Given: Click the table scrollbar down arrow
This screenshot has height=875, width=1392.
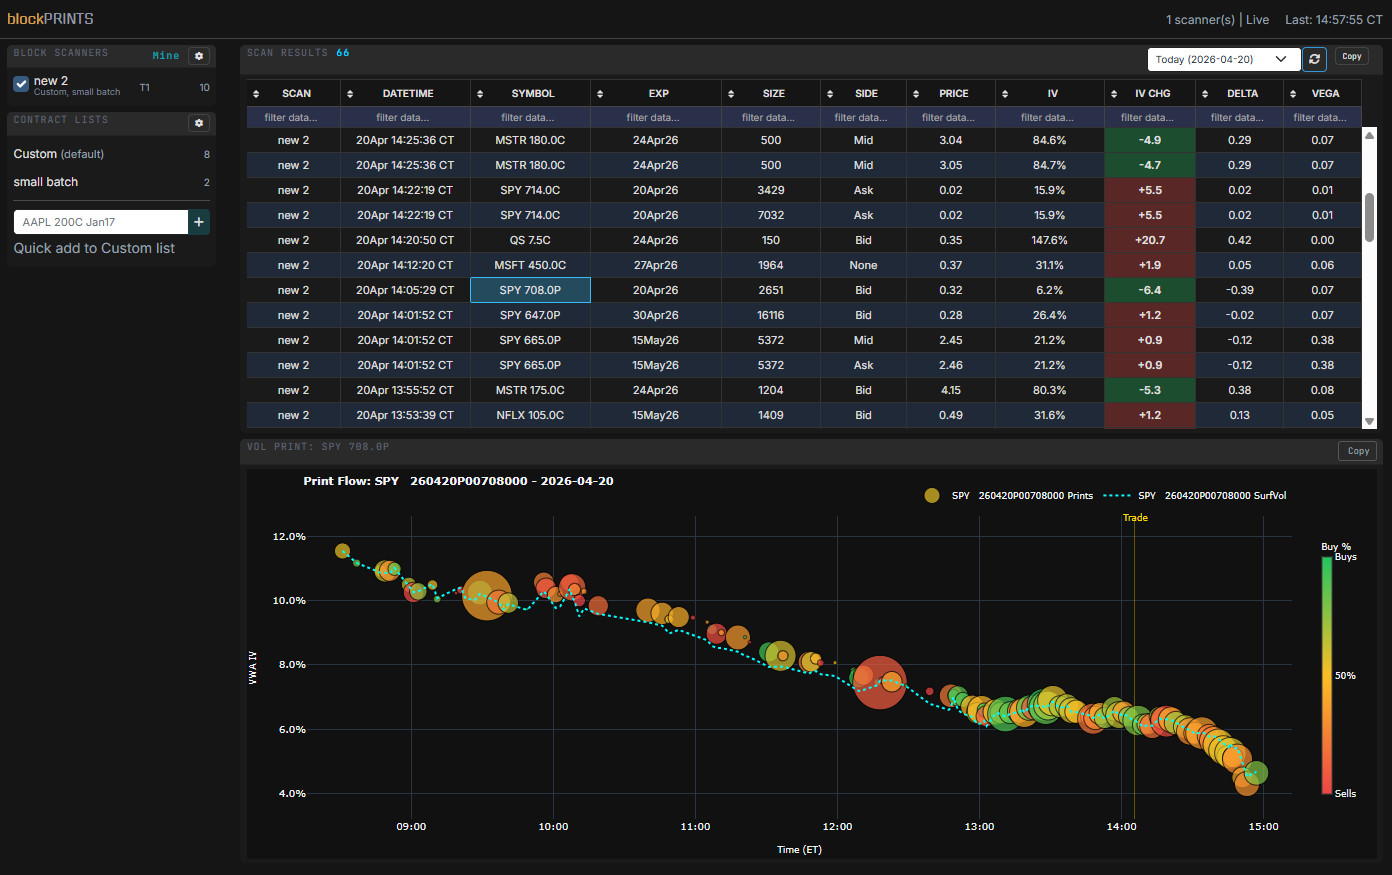Looking at the screenshot, I should [x=1370, y=422].
